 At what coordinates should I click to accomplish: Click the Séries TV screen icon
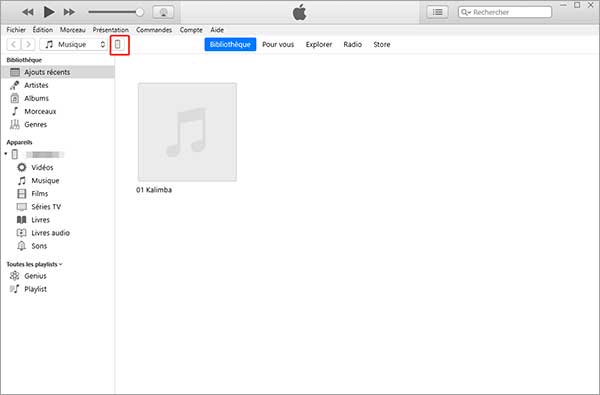coord(22,207)
